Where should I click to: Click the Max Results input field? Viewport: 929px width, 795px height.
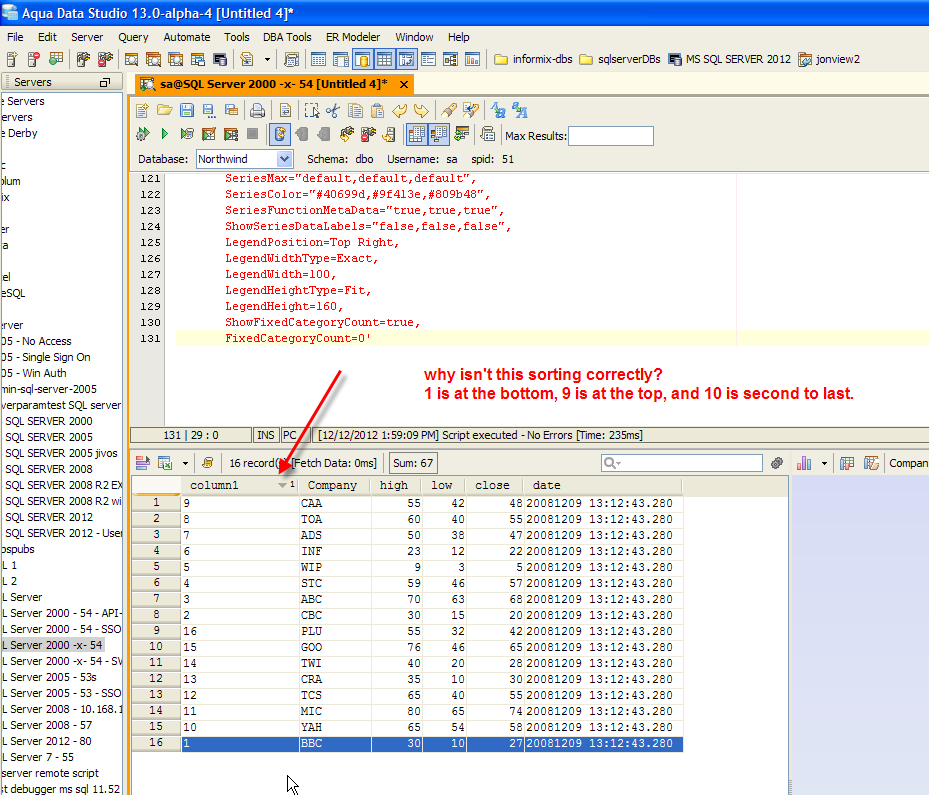(611, 136)
